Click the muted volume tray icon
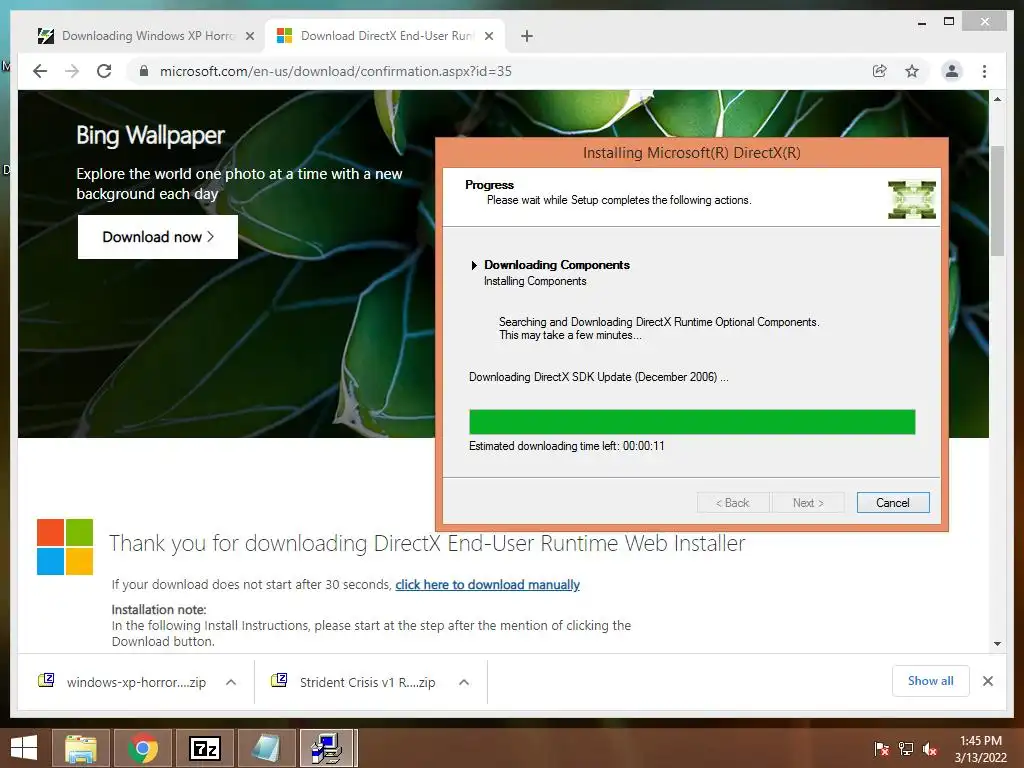Image resolution: width=1024 pixels, height=768 pixels. tap(930, 749)
